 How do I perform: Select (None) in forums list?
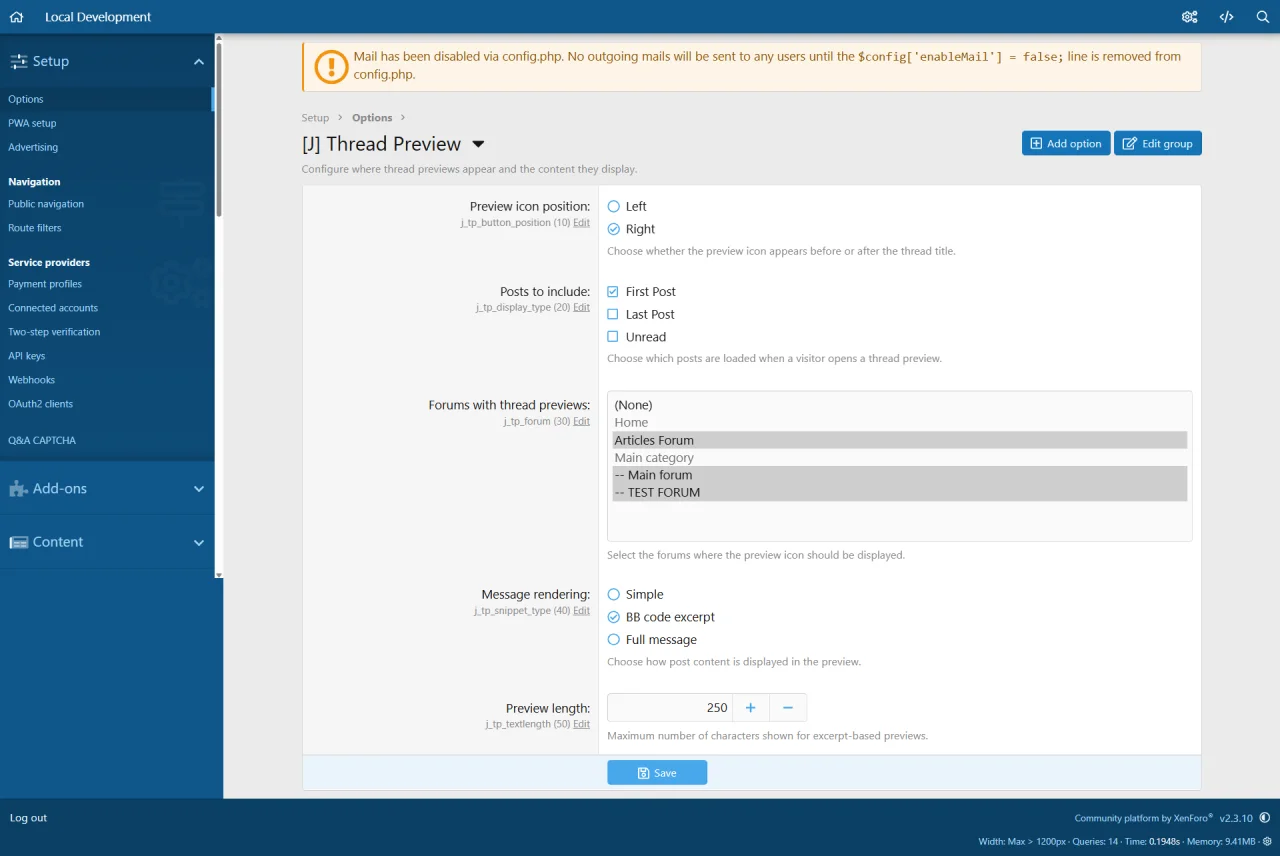click(x=900, y=405)
